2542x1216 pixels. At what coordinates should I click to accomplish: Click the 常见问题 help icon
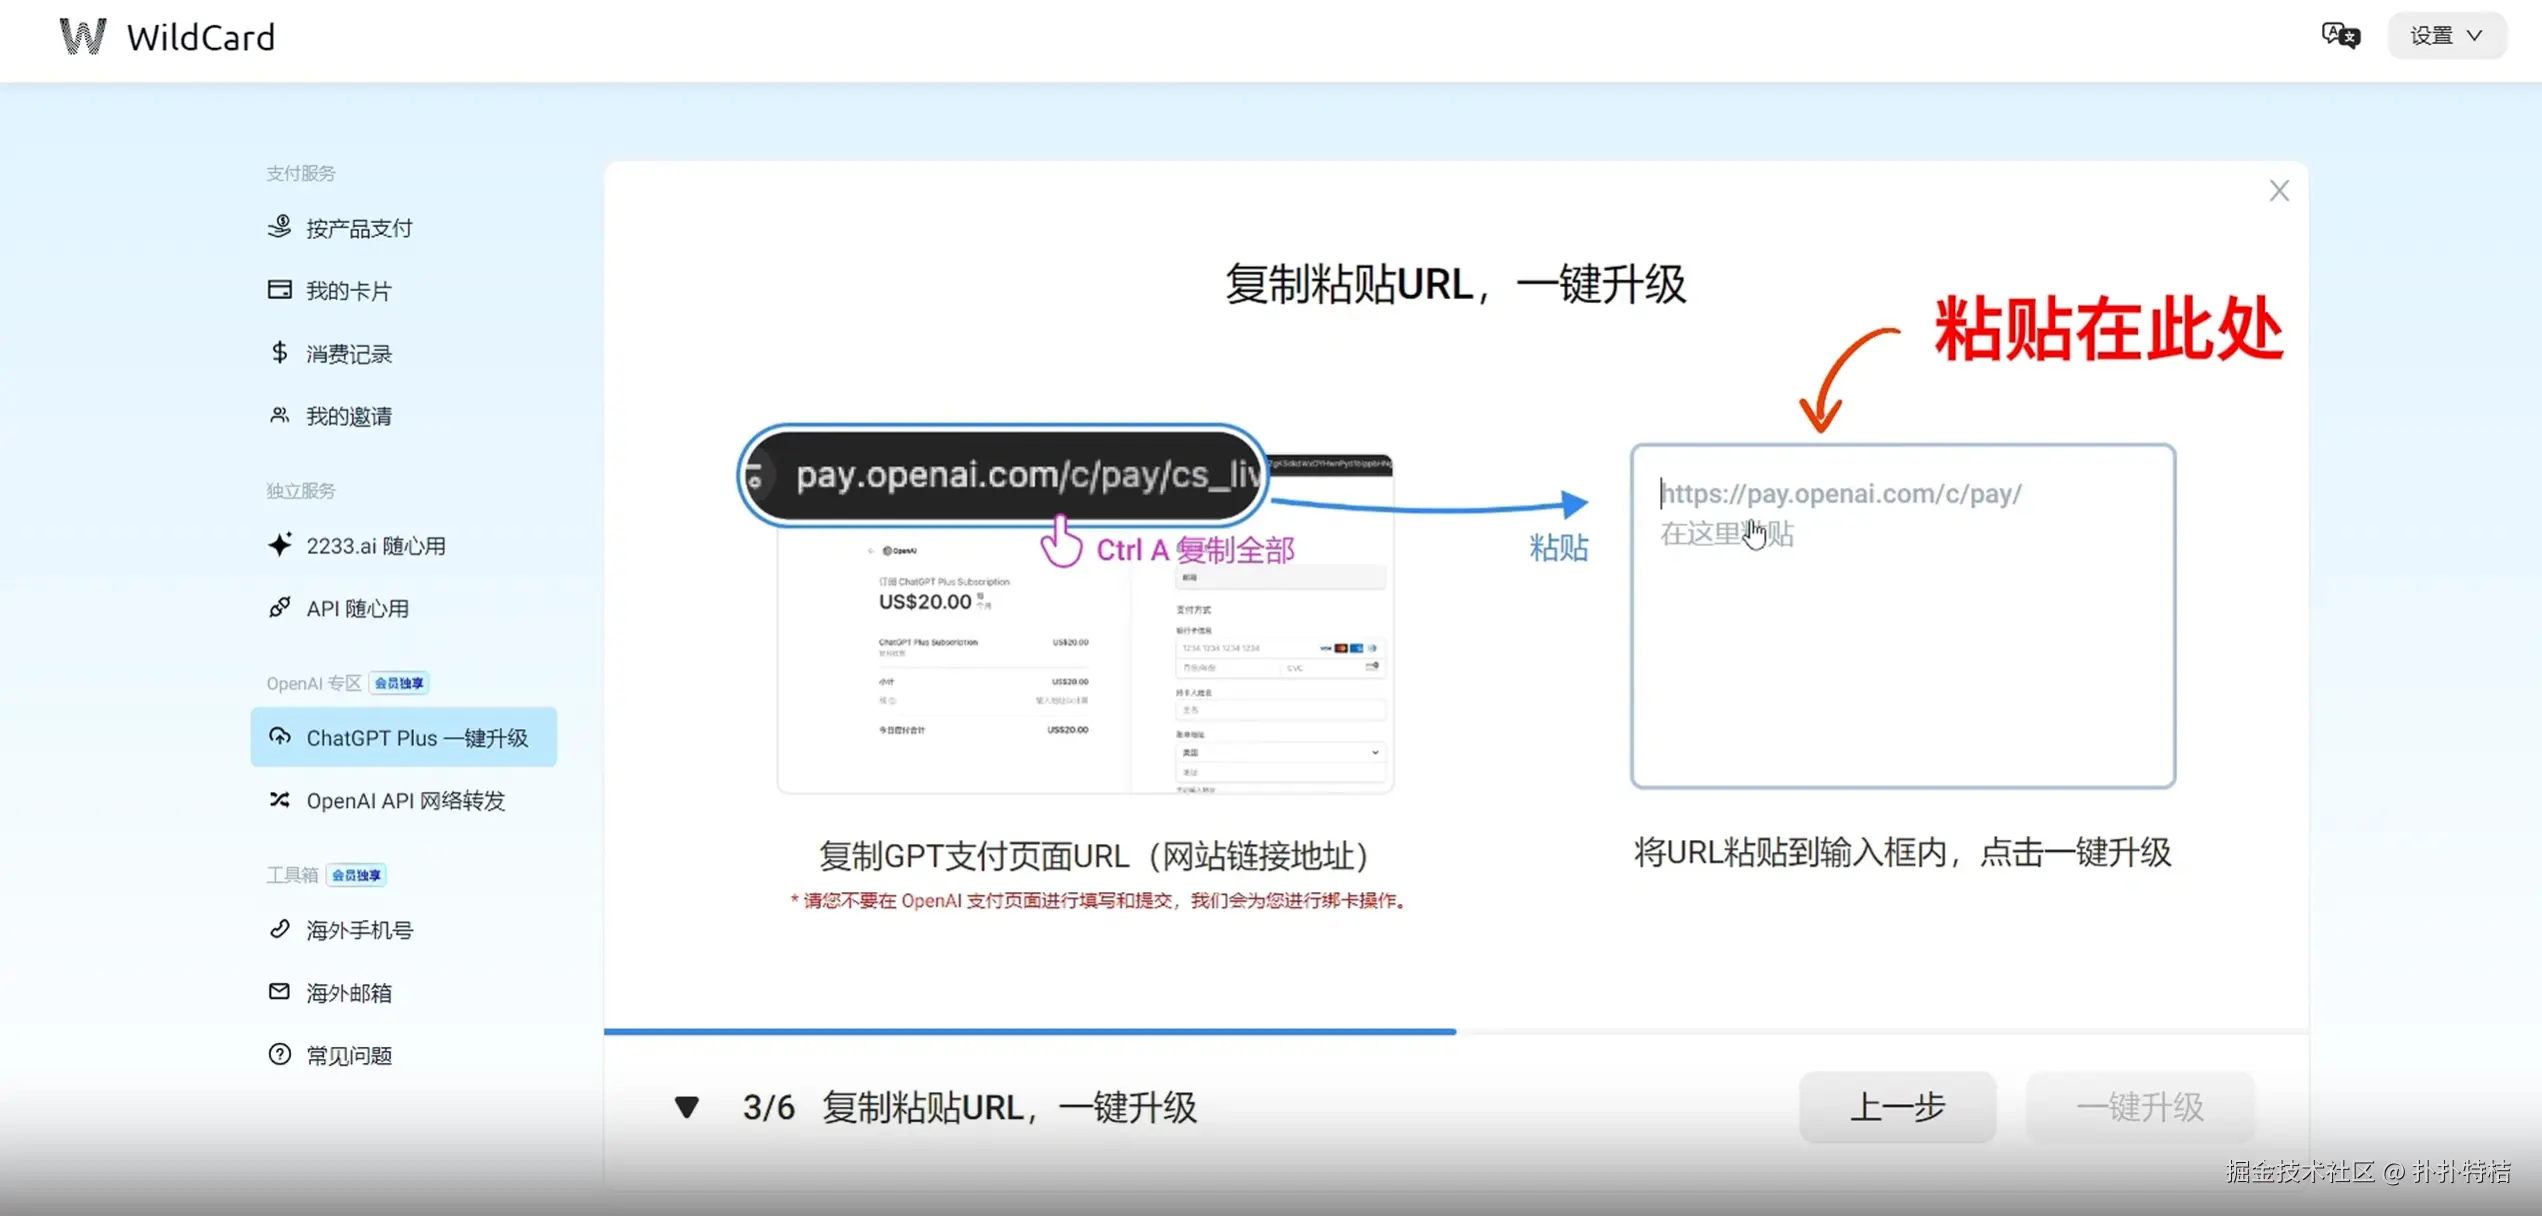280,1054
